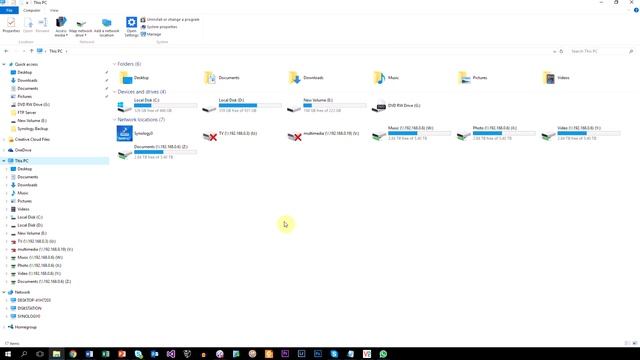Expand the OneDrive node in the sidebar
The image size is (640, 360).
[x=4, y=150]
